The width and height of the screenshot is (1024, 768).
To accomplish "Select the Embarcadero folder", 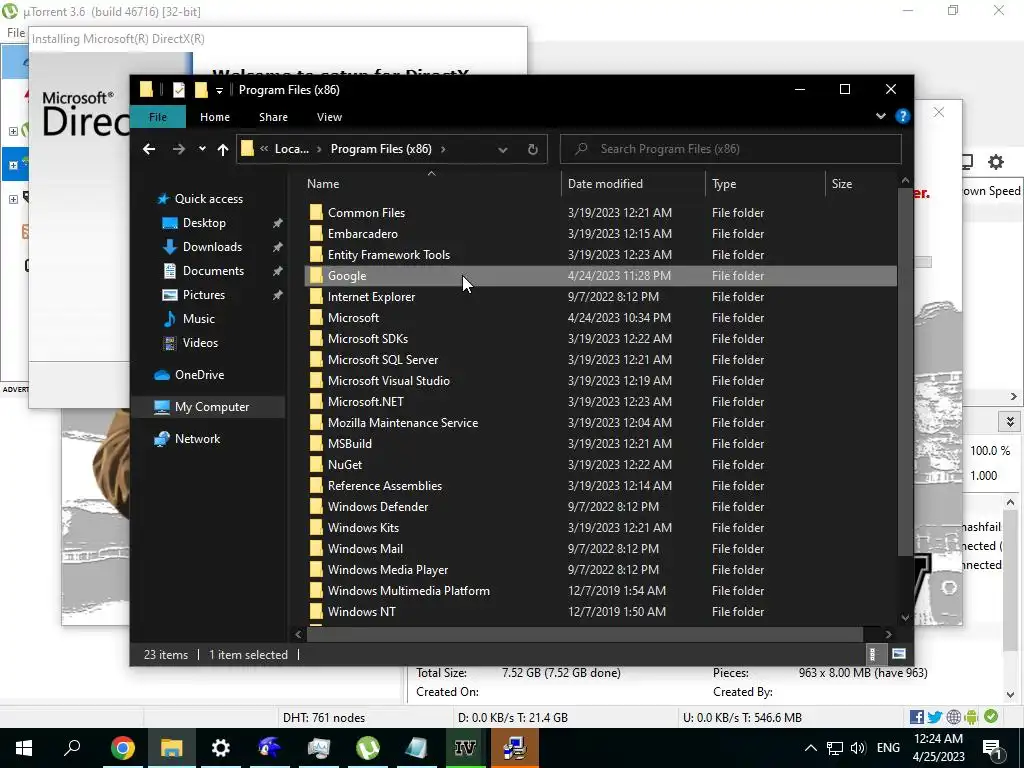I will [x=600, y=234].
